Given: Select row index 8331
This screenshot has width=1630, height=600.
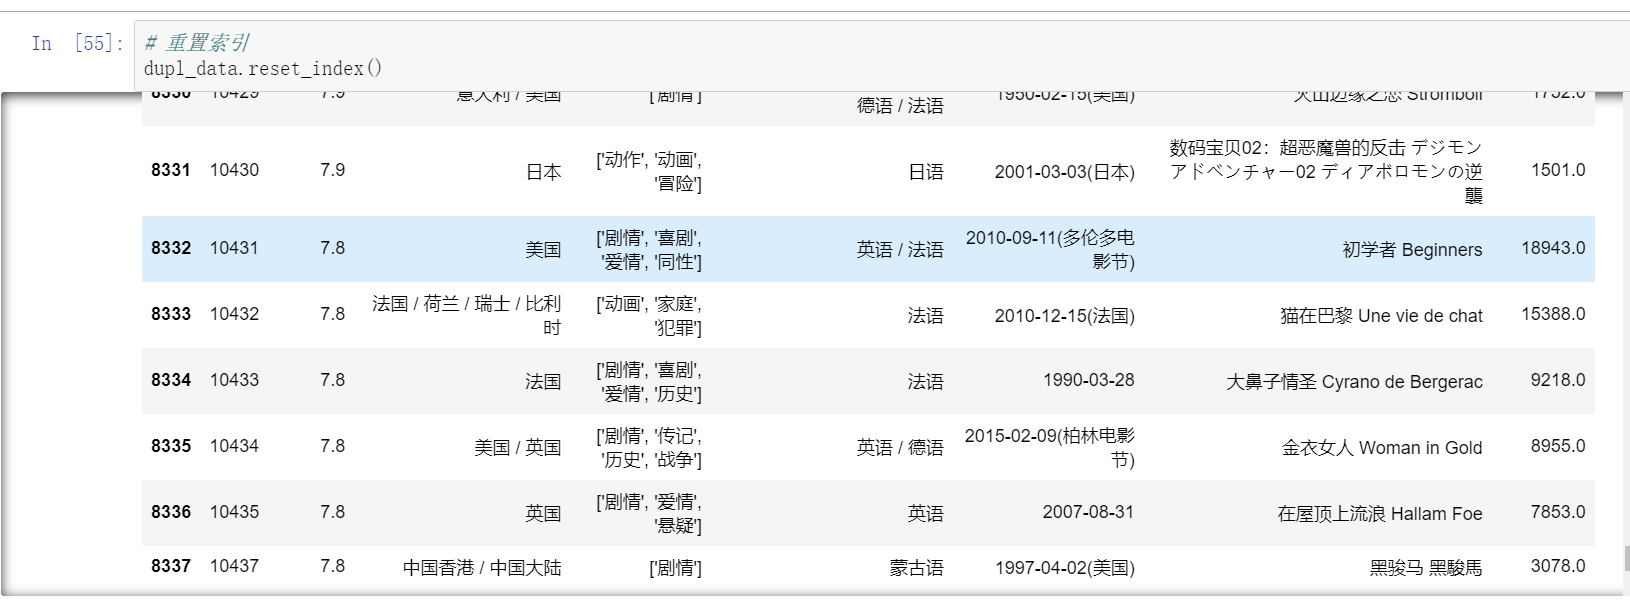Looking at the screenshot, I should [x=171, y=170].
